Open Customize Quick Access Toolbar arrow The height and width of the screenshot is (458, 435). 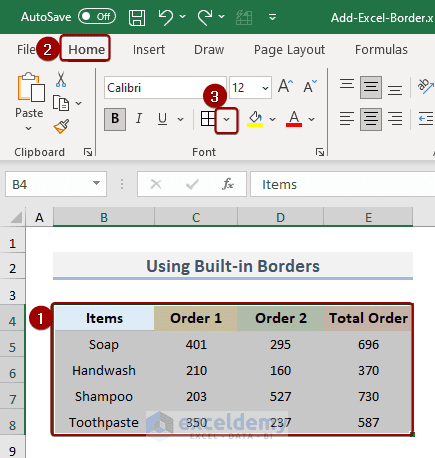272,17
